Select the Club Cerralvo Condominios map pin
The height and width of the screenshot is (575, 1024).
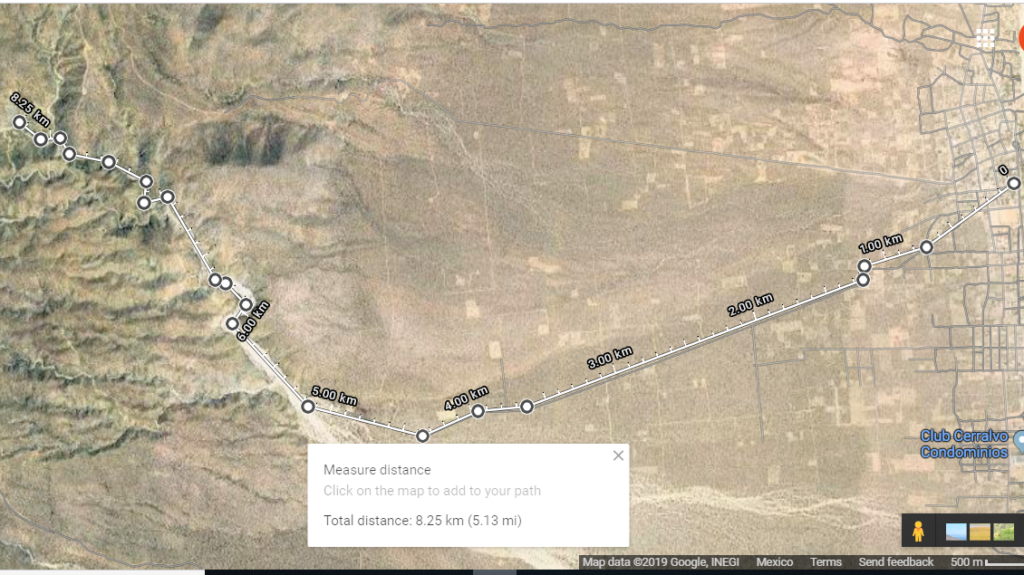[x=1019, y=440]
